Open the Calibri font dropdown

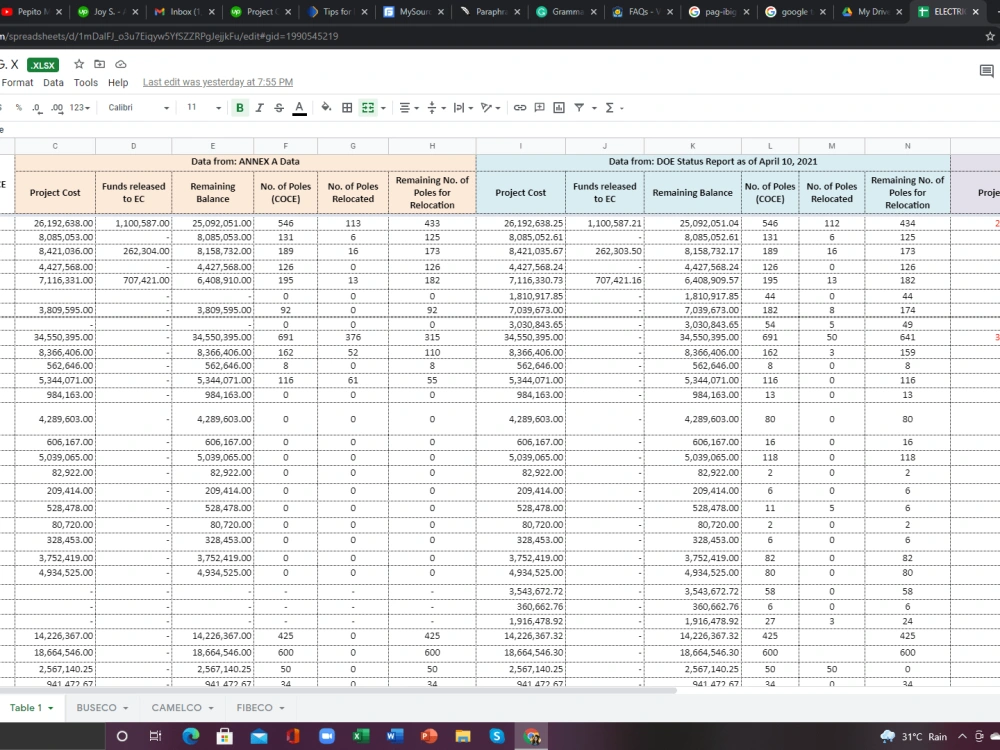(138, 108)
